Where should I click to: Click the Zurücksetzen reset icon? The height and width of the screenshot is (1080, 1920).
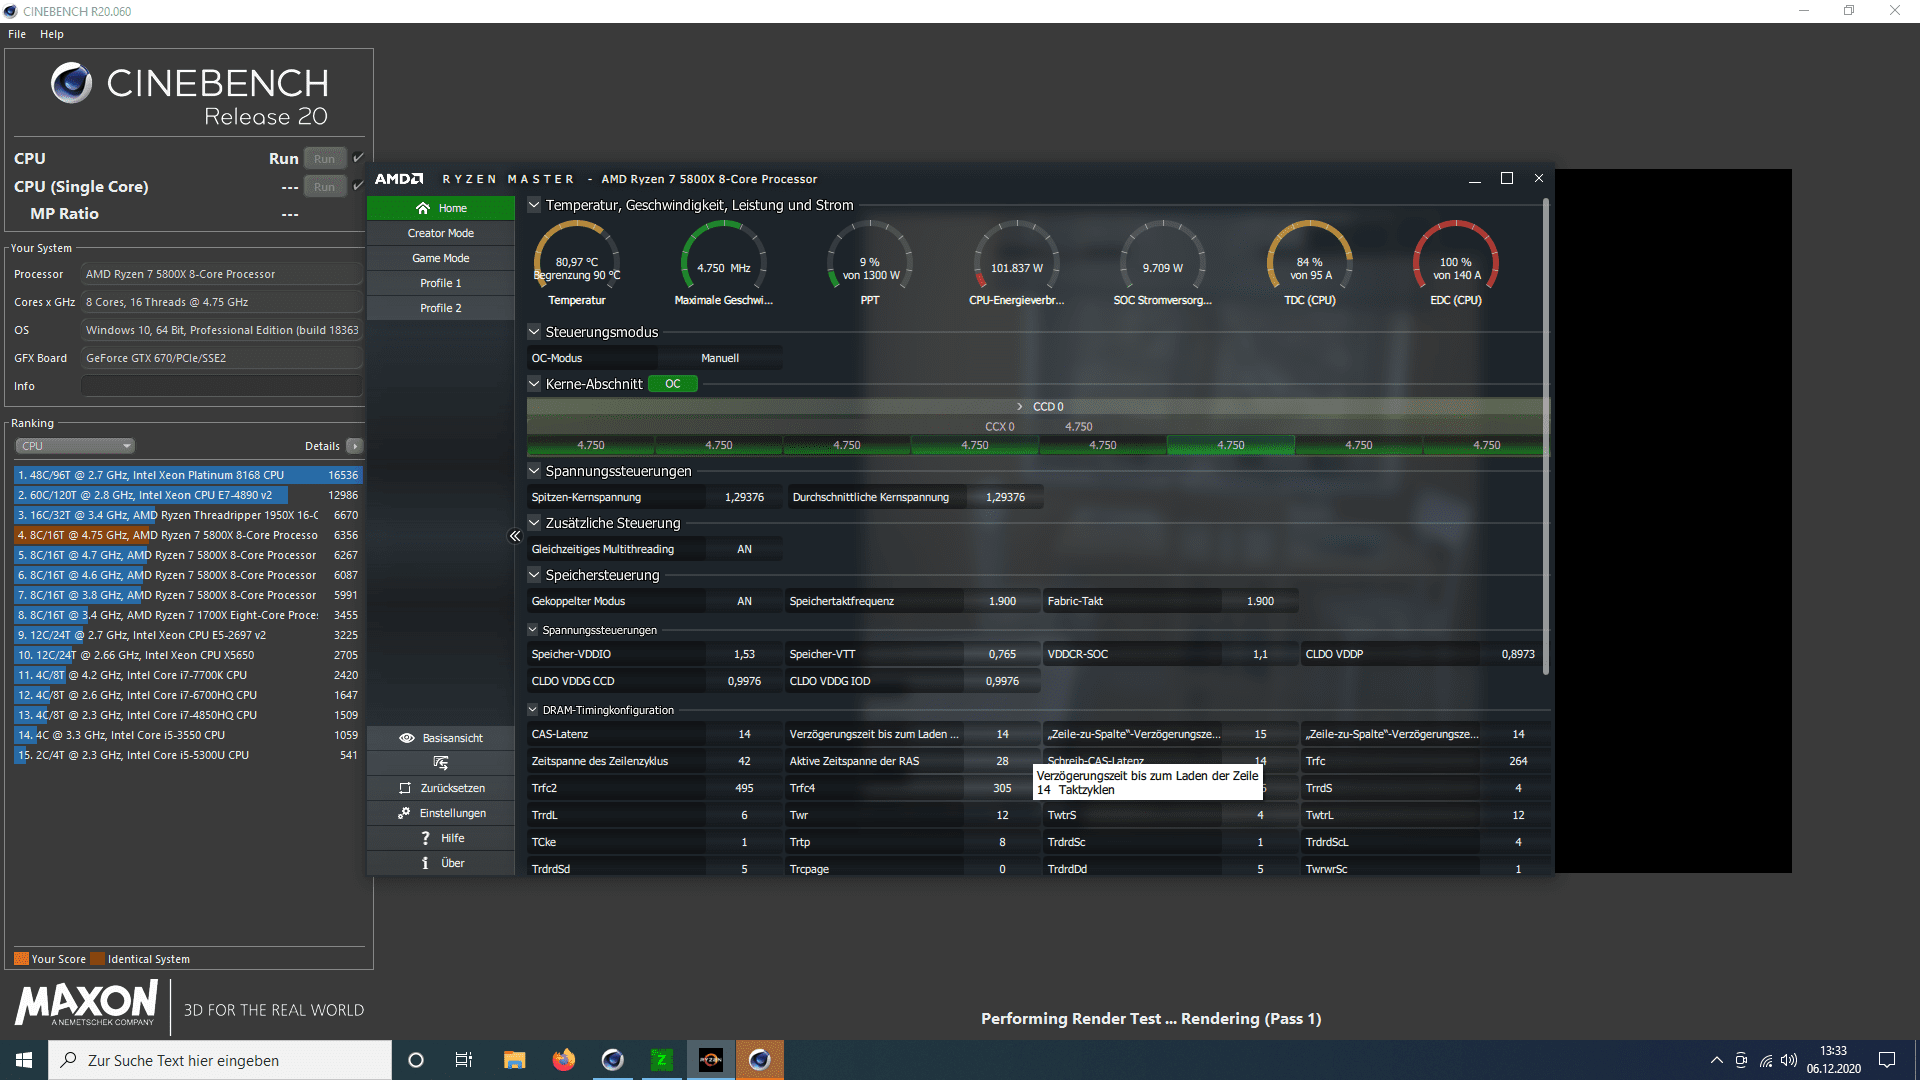[405, 788]
